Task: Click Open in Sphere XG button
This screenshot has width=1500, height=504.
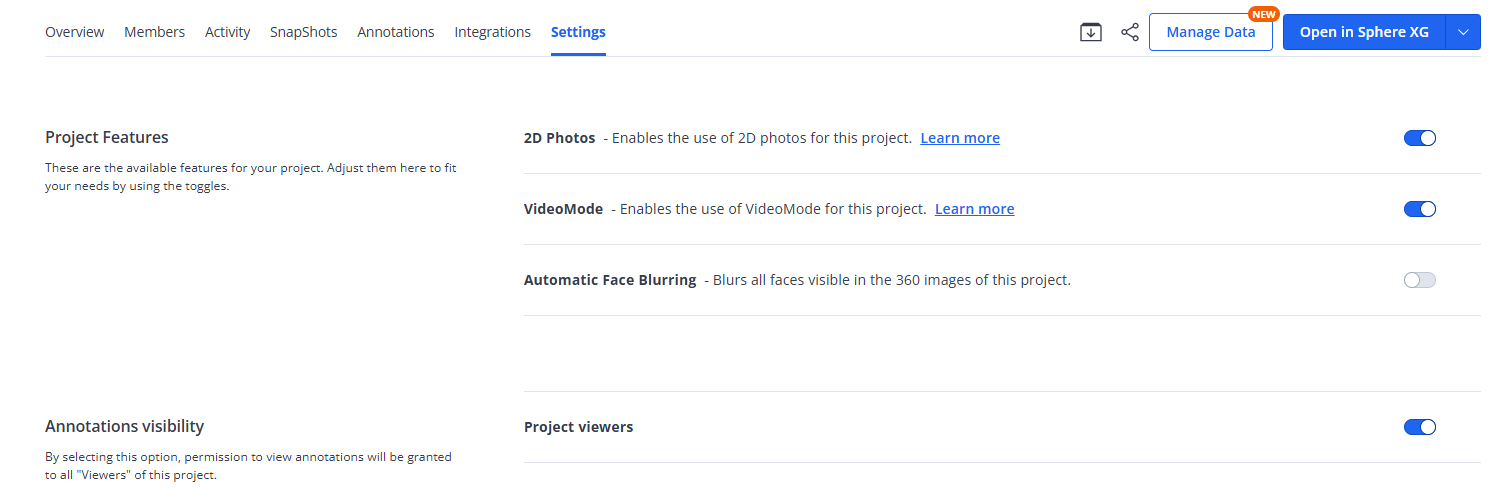Action: pos(1364,32)
